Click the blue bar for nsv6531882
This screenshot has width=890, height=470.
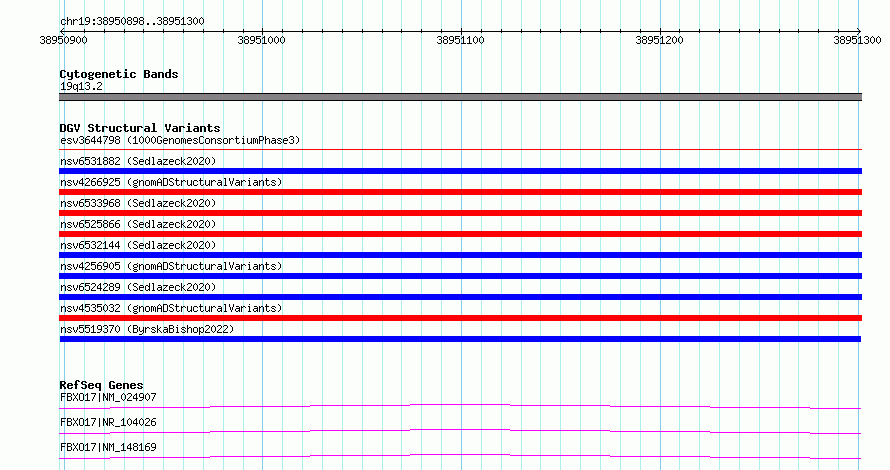460,171
